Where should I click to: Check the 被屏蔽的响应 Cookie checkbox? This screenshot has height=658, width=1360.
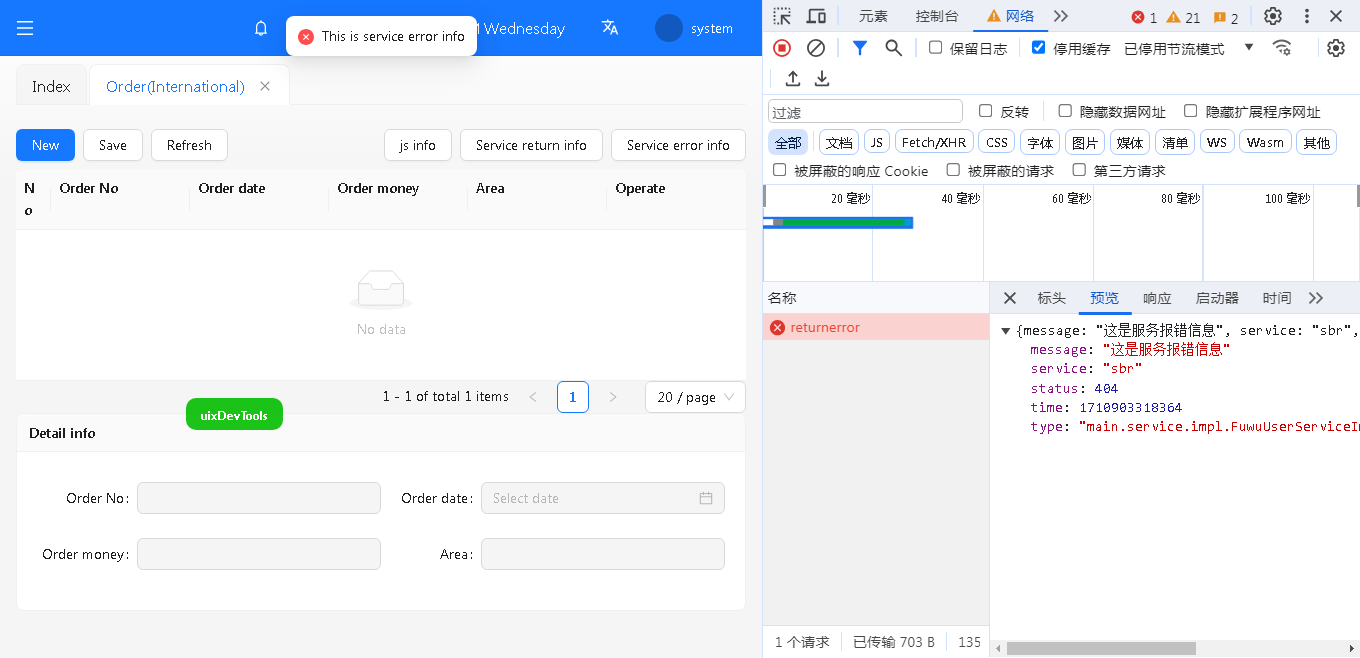pos(780,170)
